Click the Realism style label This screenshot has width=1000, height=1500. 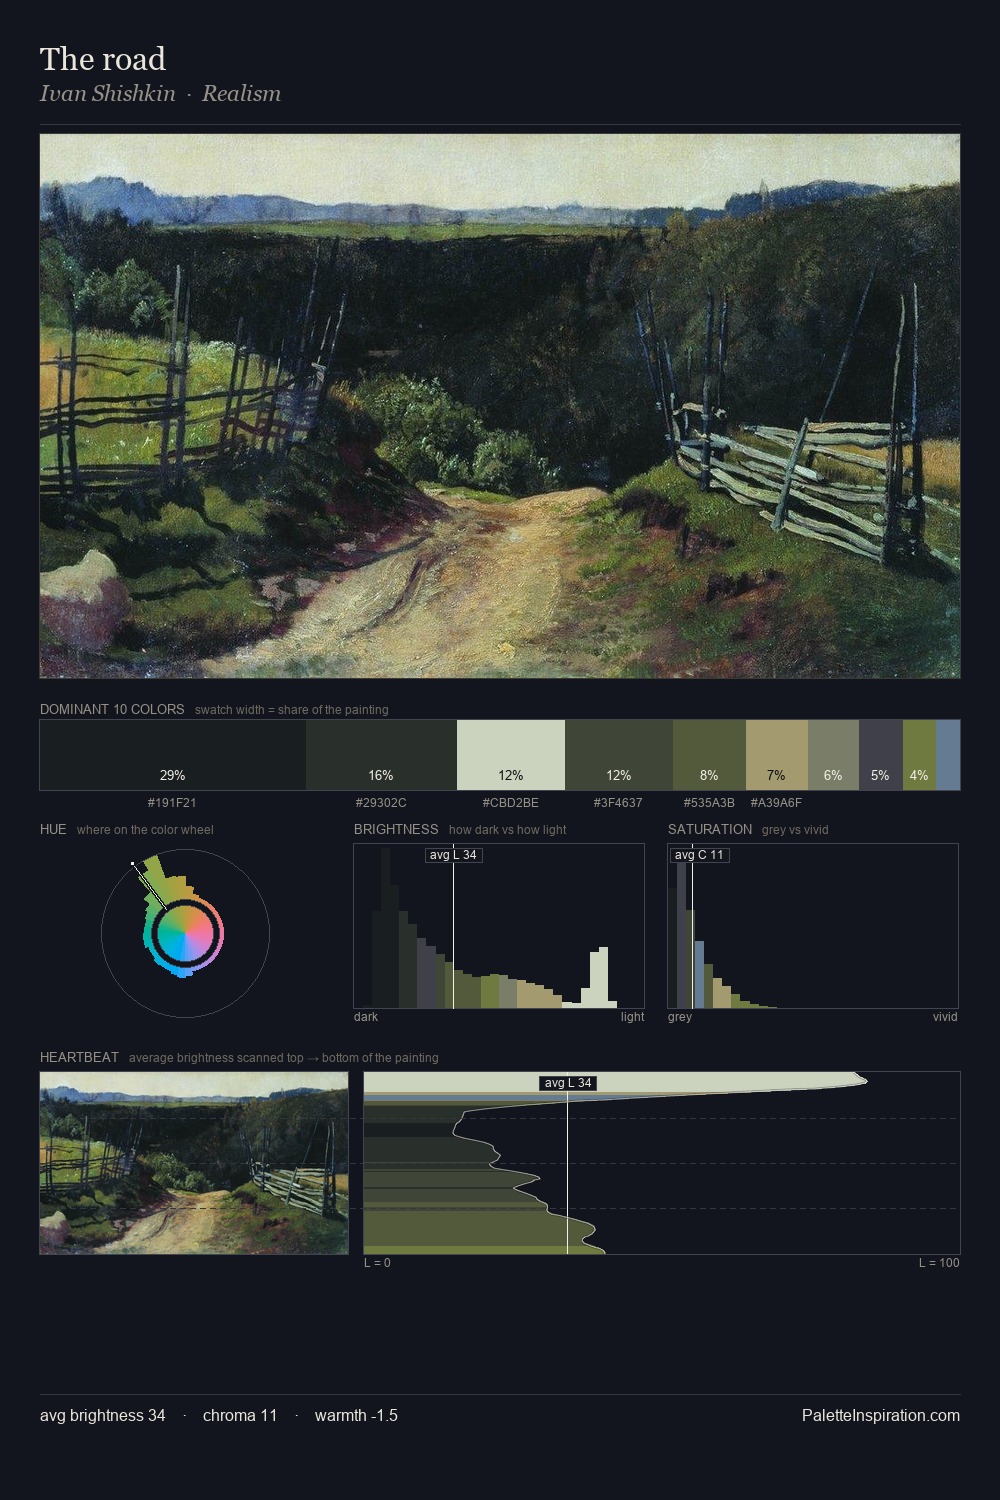tap(241, 94)
